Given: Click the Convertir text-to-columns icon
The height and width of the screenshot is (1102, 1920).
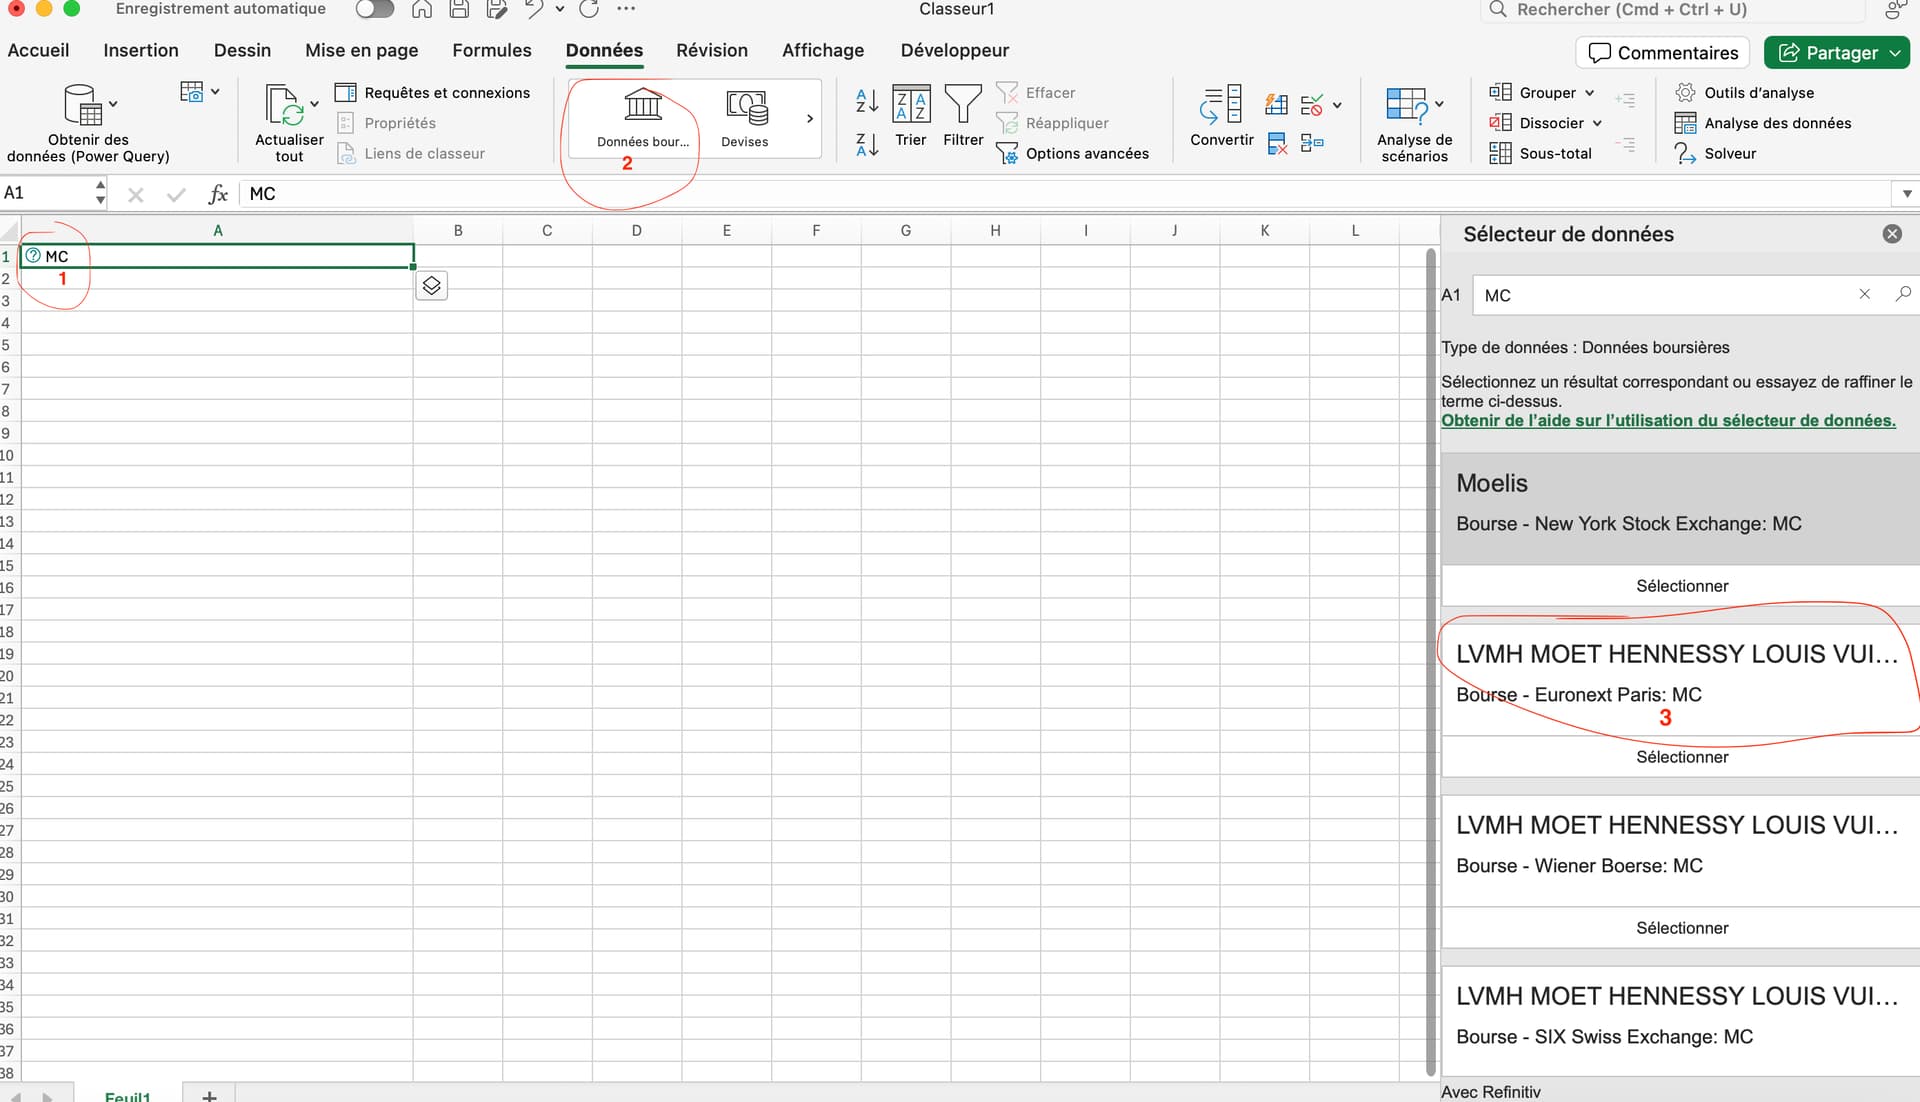Looking at the screenshot, I should click(1222, 116).
